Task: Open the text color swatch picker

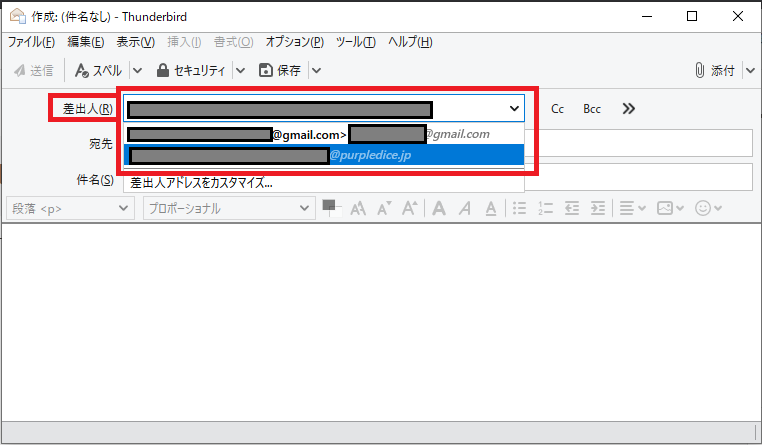Action: point(332,208)
